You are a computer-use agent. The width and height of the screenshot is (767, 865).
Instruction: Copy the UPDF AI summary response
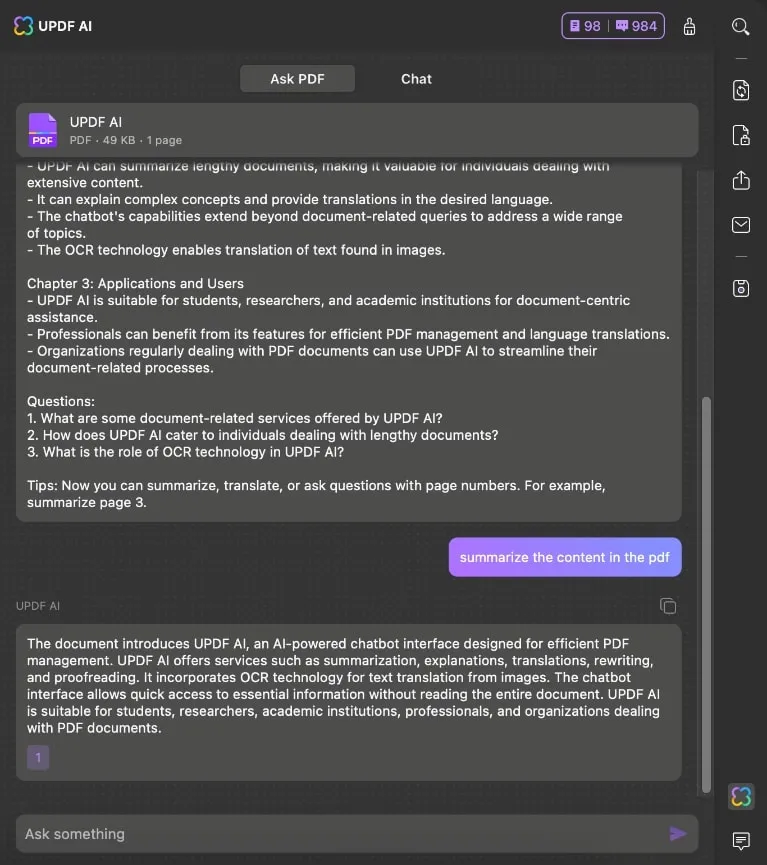pos(668,606)
